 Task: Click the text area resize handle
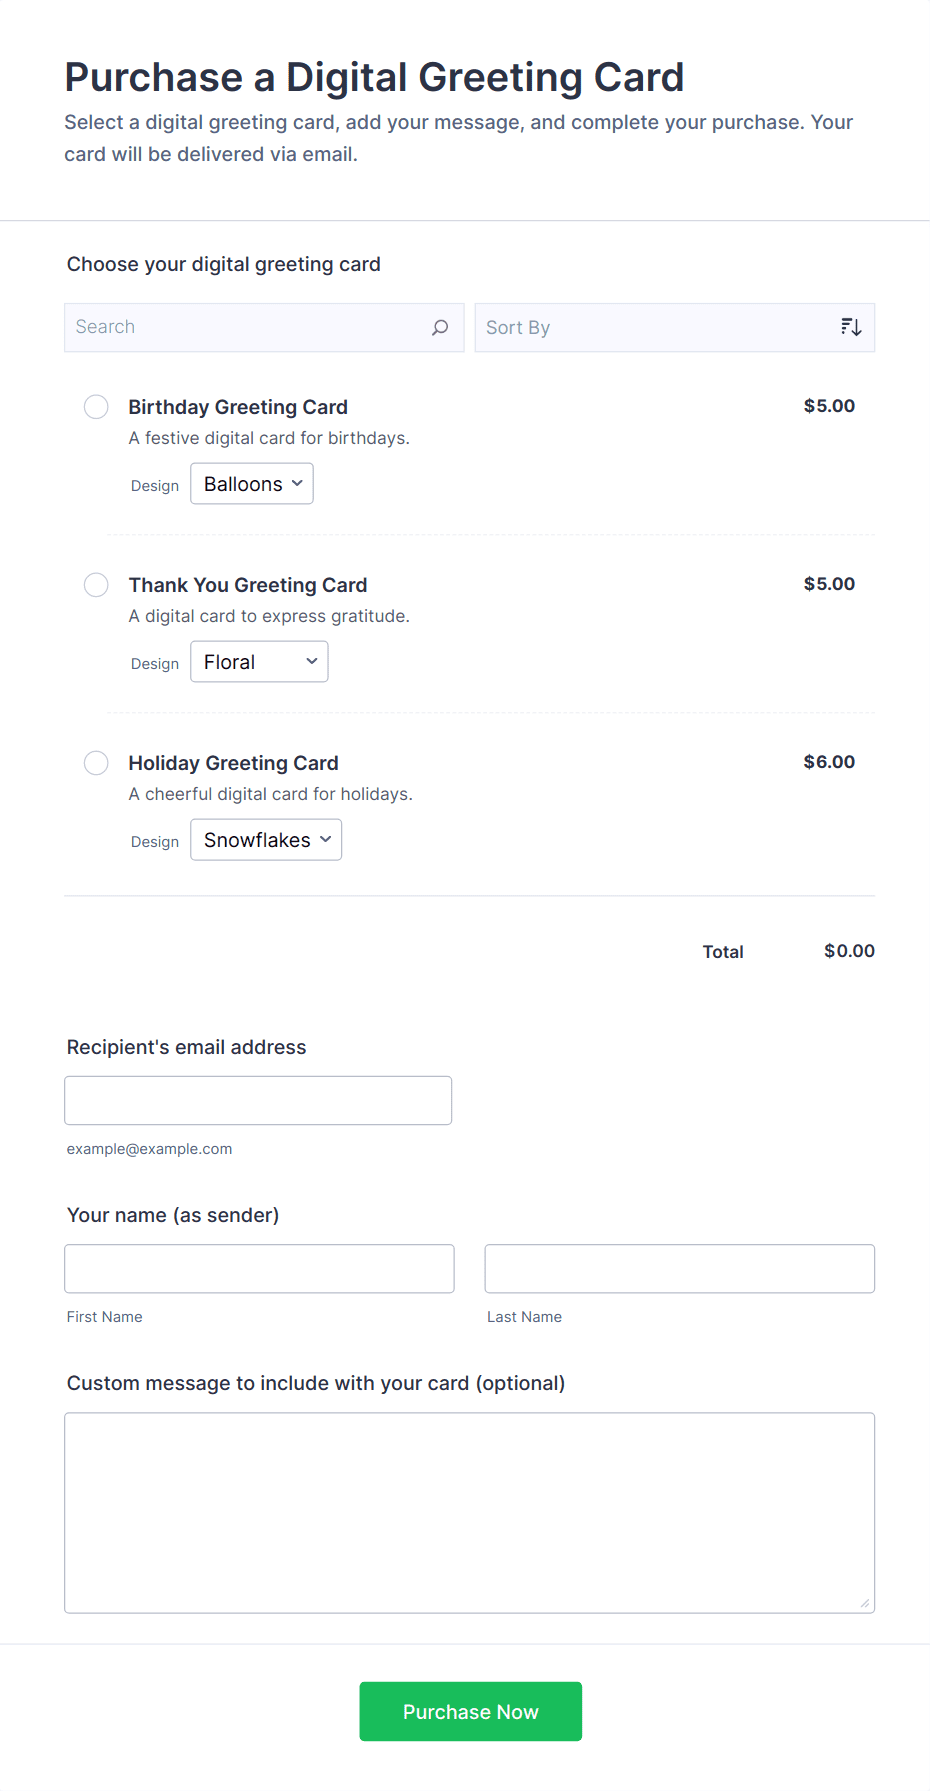(x=865, y=1603)
